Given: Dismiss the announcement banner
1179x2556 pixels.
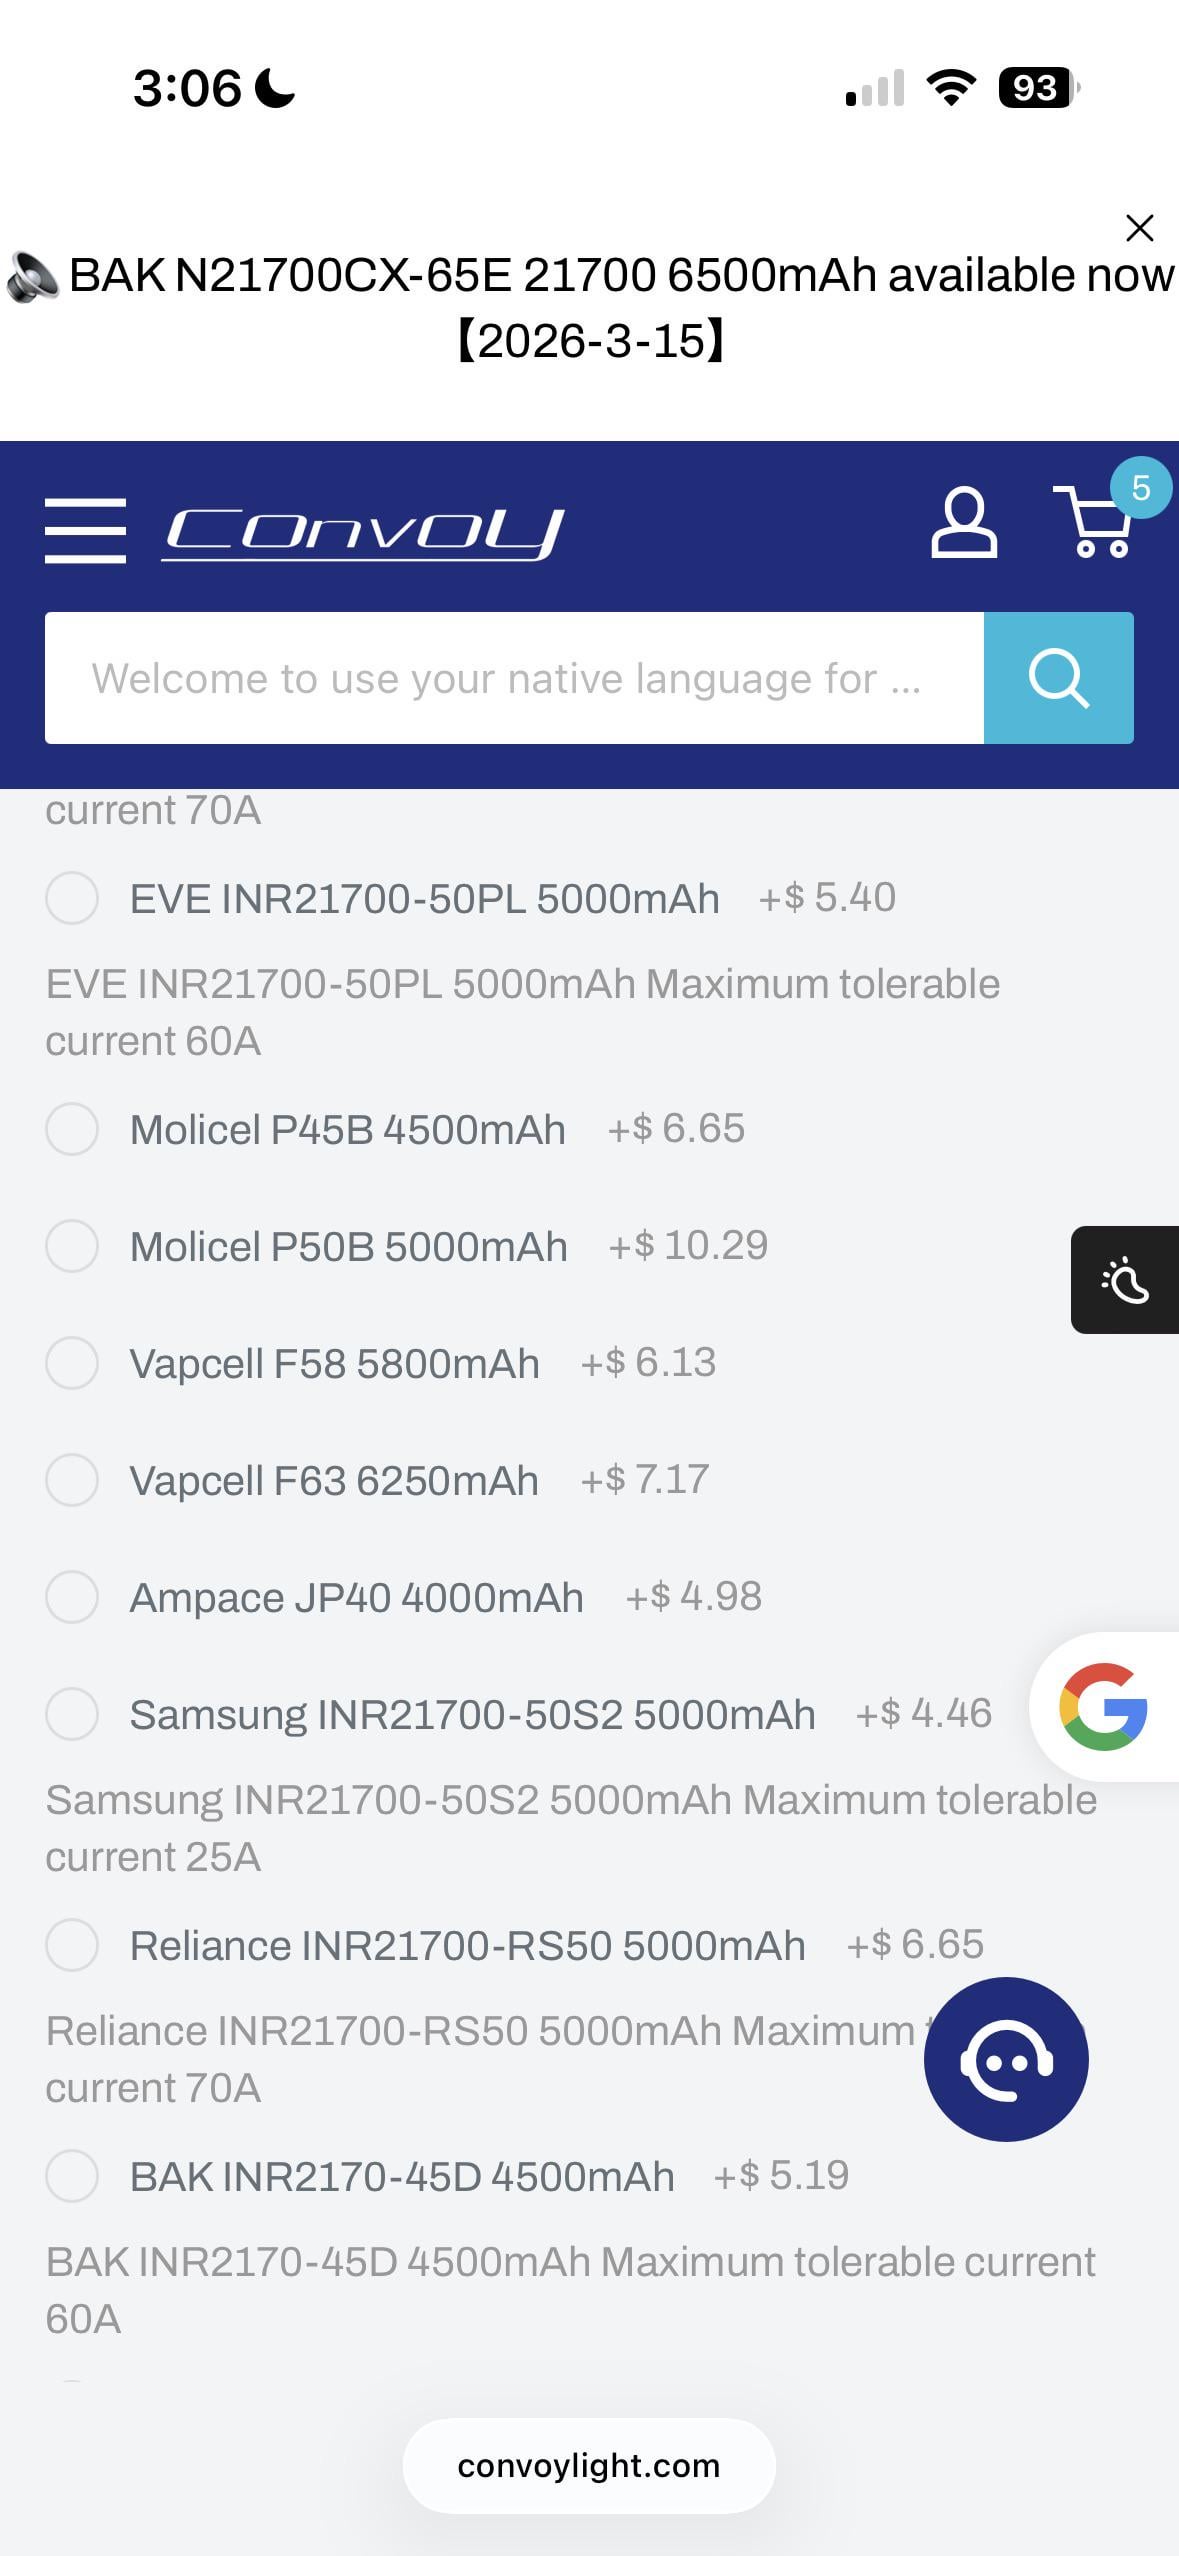Looking at the screenshot, I should [x=1139, y=228].
